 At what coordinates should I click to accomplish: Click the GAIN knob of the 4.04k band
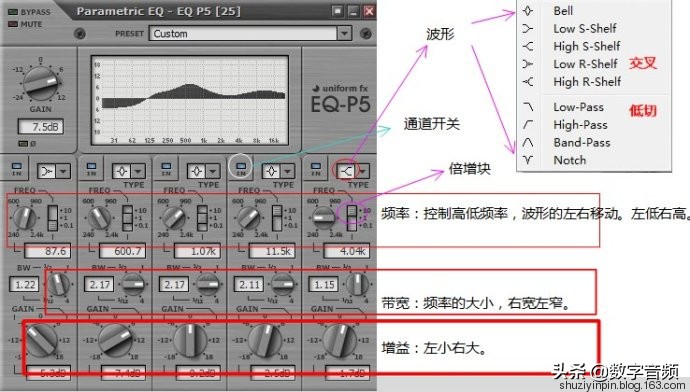tap(340, 340)
